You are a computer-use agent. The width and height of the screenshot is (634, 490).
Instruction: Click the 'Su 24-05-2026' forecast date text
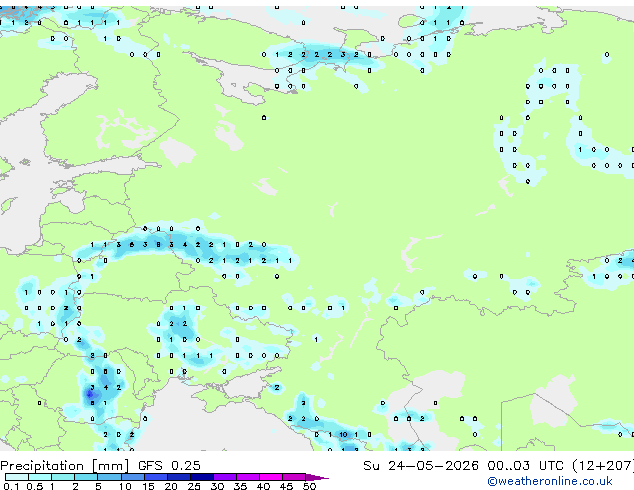(421, 466)
